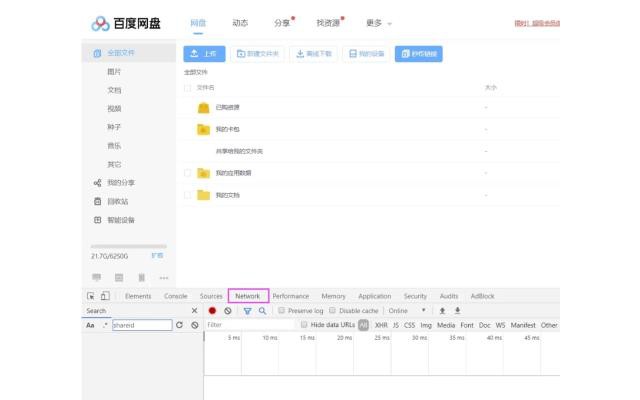The image size is (640, 400).
Task: Open the DevTools Elements tab
Action: pos(138,296)
